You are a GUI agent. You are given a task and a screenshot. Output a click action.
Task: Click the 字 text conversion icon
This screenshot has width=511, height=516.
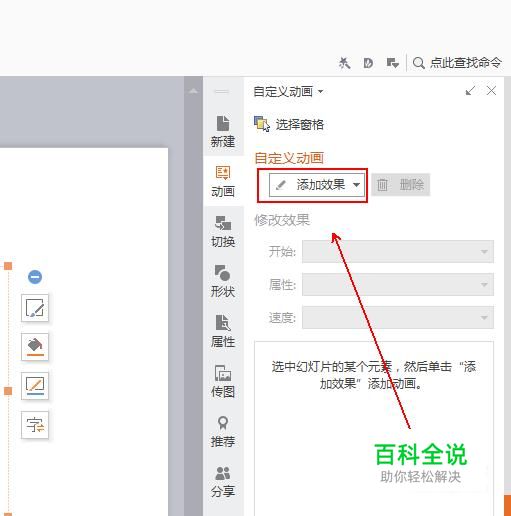(x=35, y=425)
